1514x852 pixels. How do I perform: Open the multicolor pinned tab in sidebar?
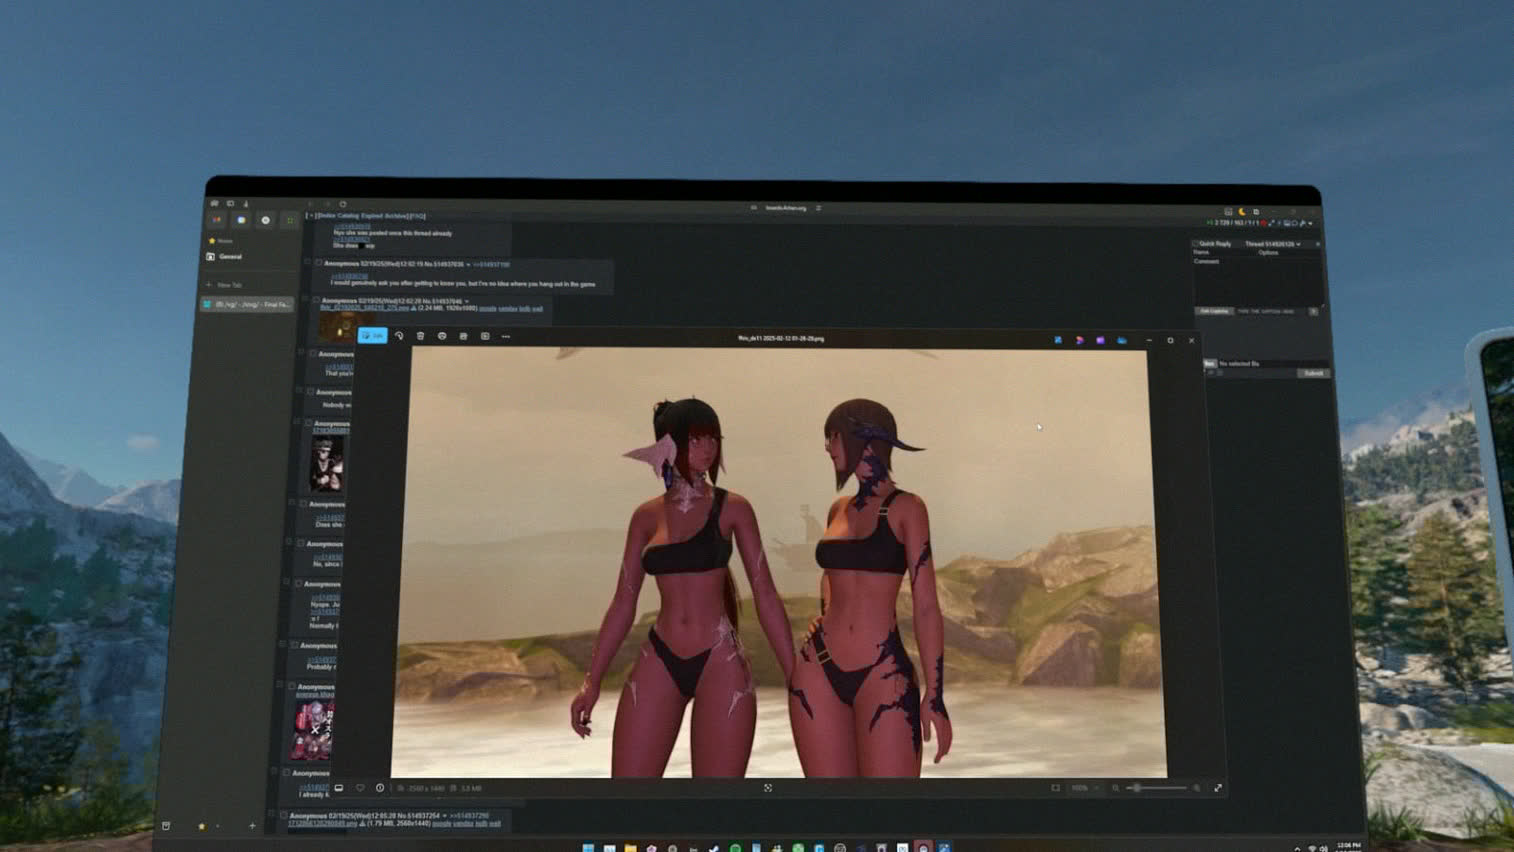coord(217,220)
